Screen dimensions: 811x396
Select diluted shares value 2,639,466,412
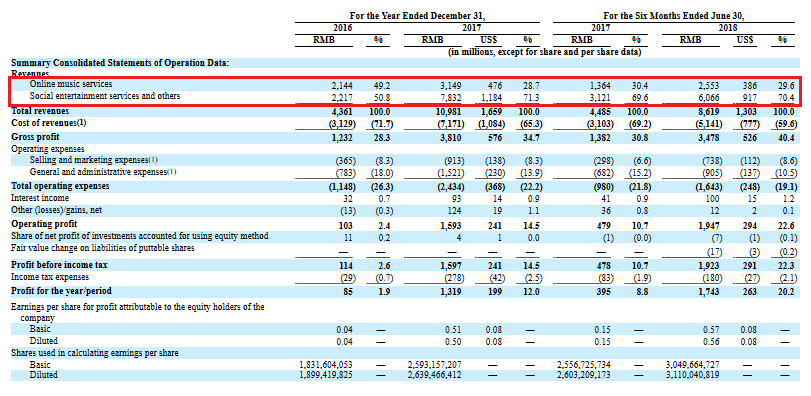434,374
